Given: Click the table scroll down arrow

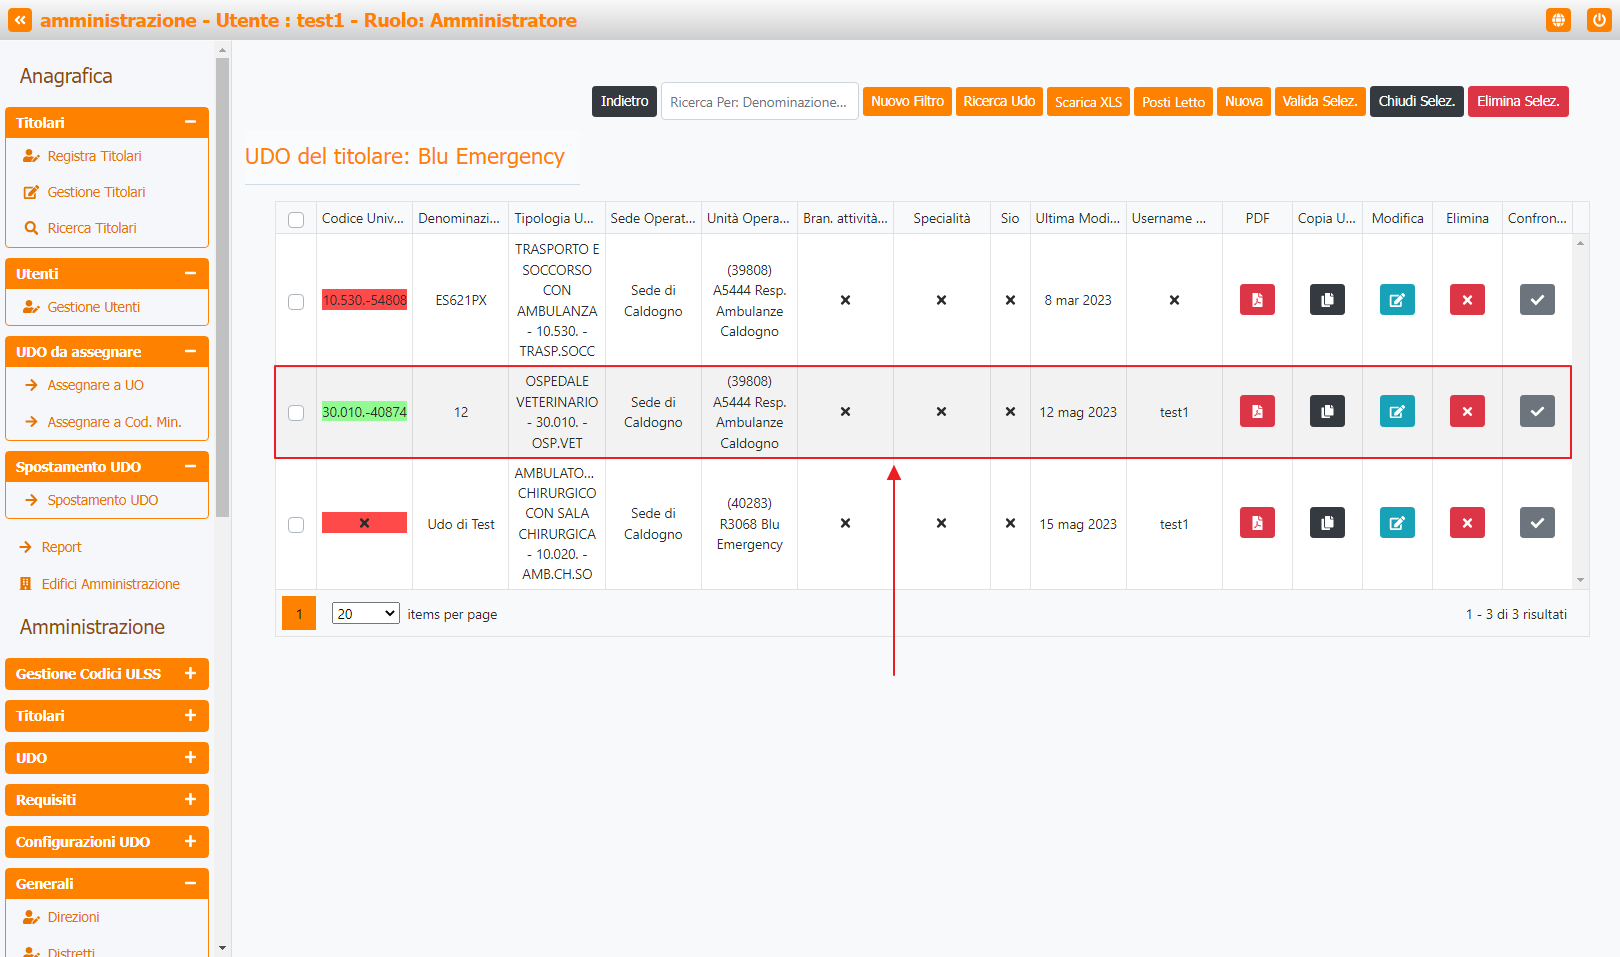Looking at the screenshot, I should pyautogui.click(x=1580, y=580).
